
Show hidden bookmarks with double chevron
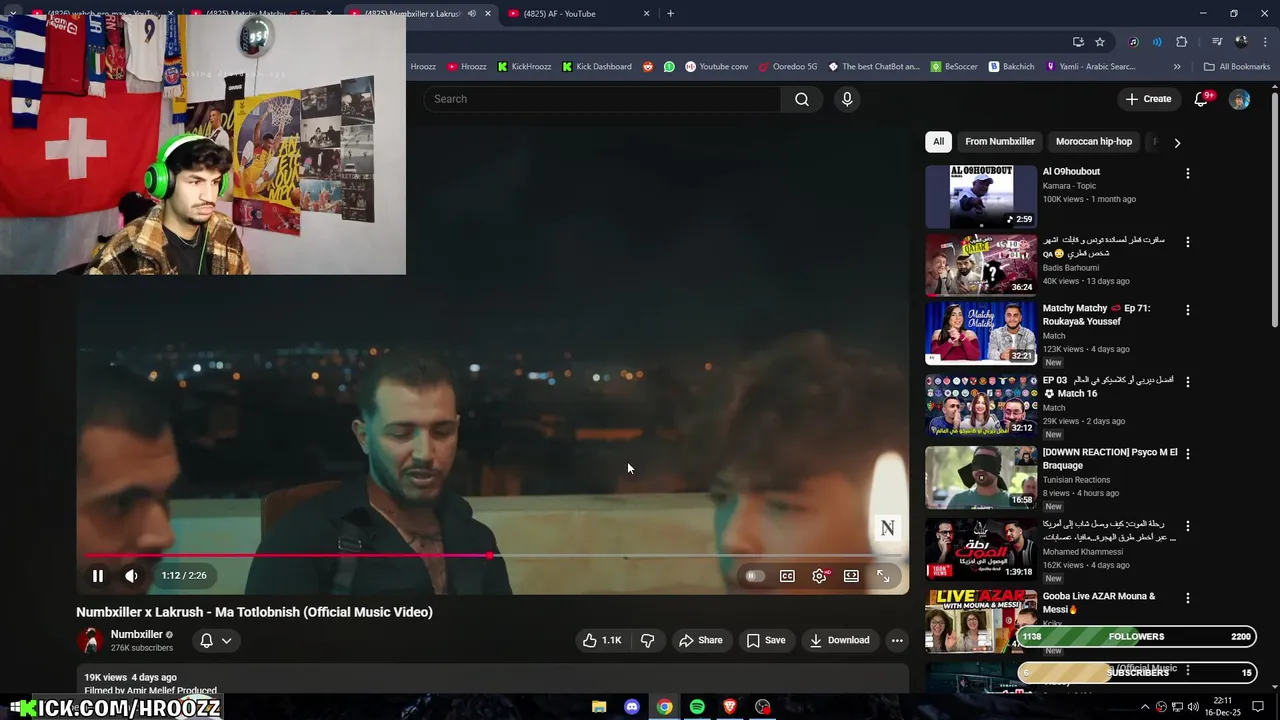click(x=1177, y=67)
